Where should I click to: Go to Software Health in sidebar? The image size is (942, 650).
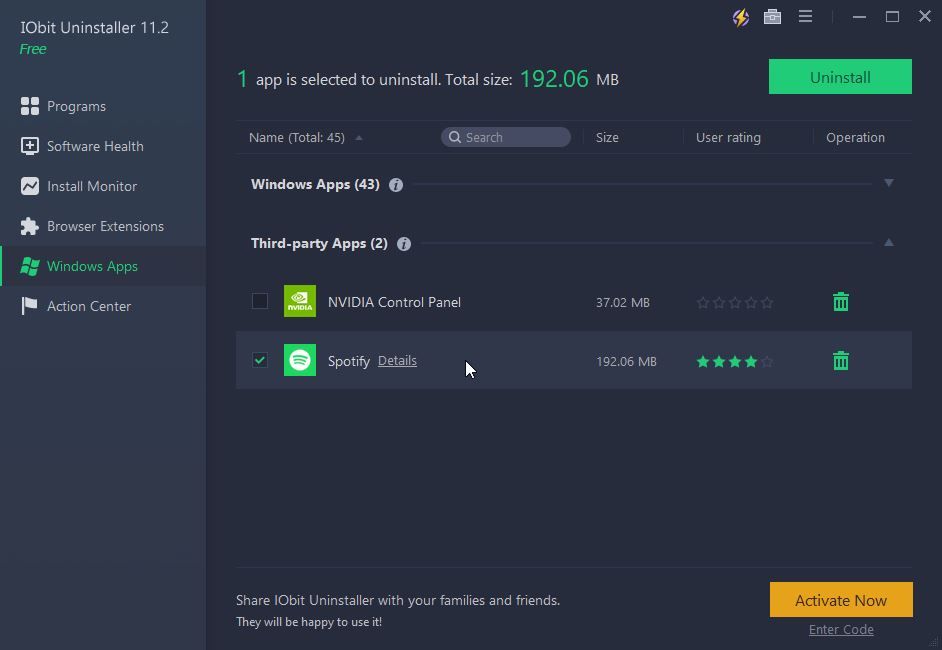[x=95, y=146]
